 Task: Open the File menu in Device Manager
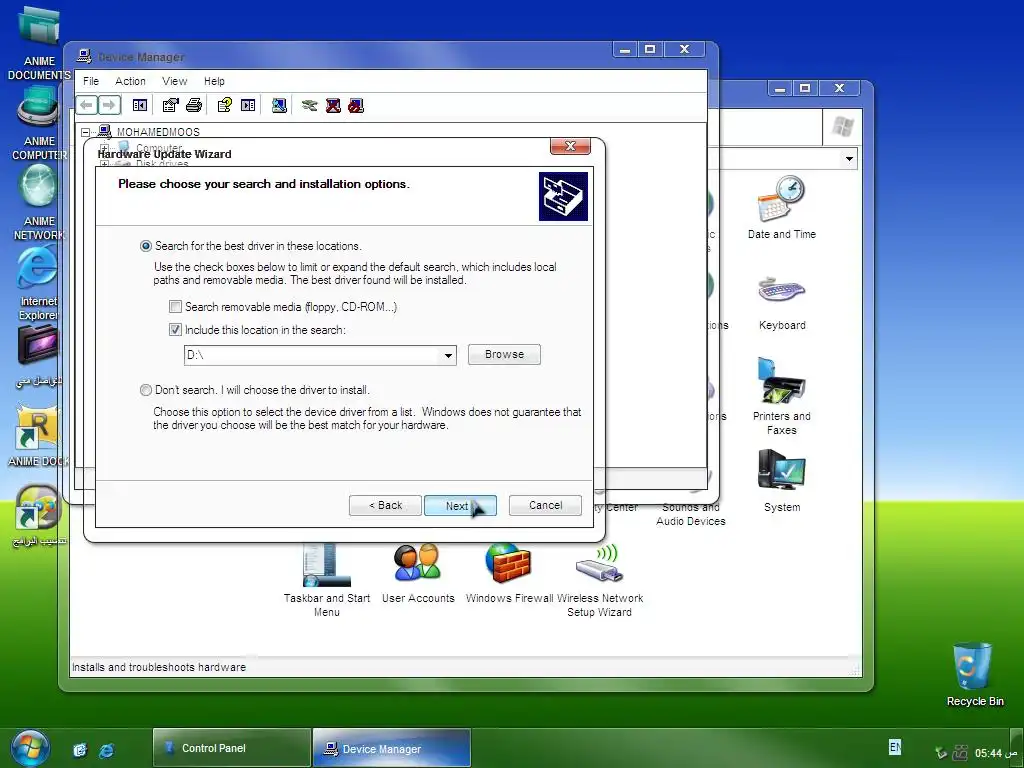coord(91,81)
